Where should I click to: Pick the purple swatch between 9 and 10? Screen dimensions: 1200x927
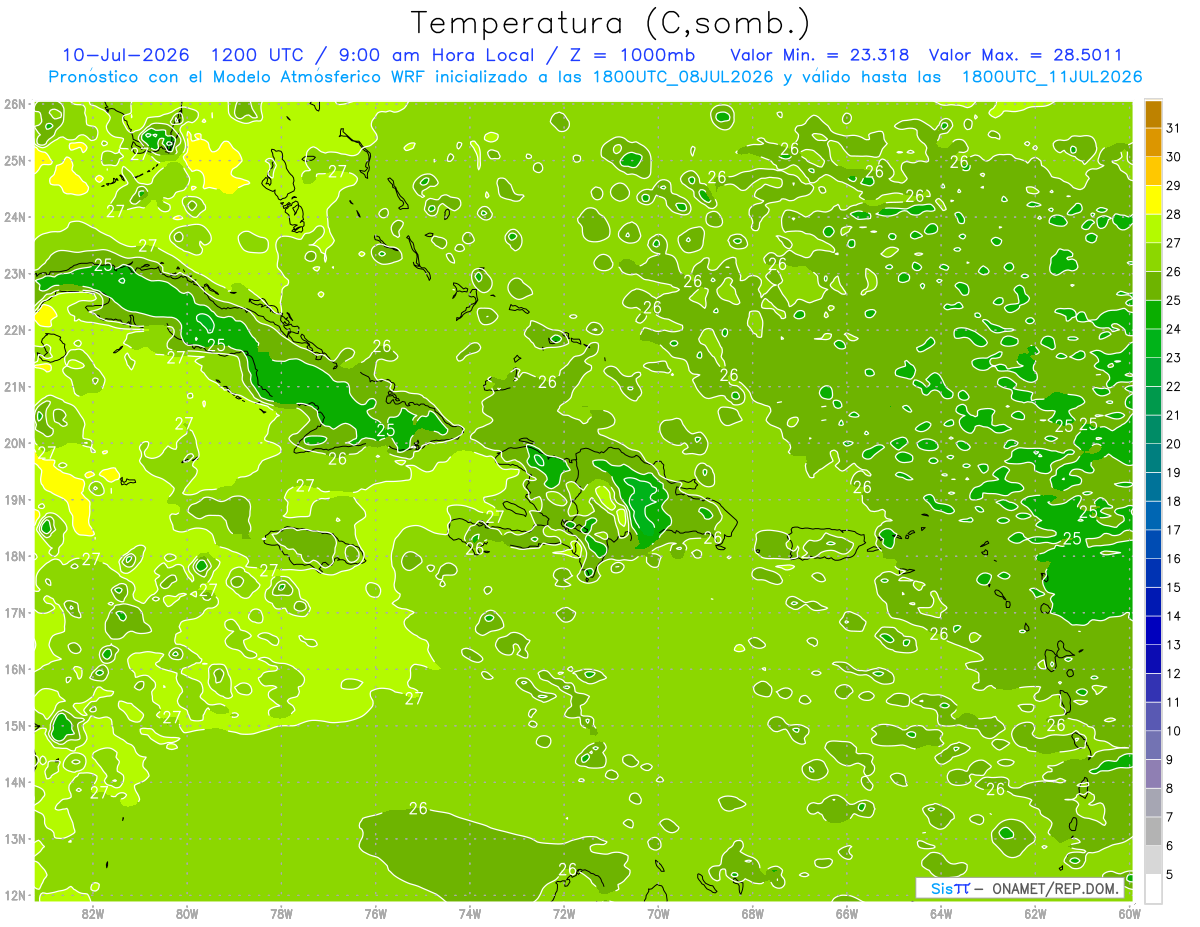tap(1153, 746)
